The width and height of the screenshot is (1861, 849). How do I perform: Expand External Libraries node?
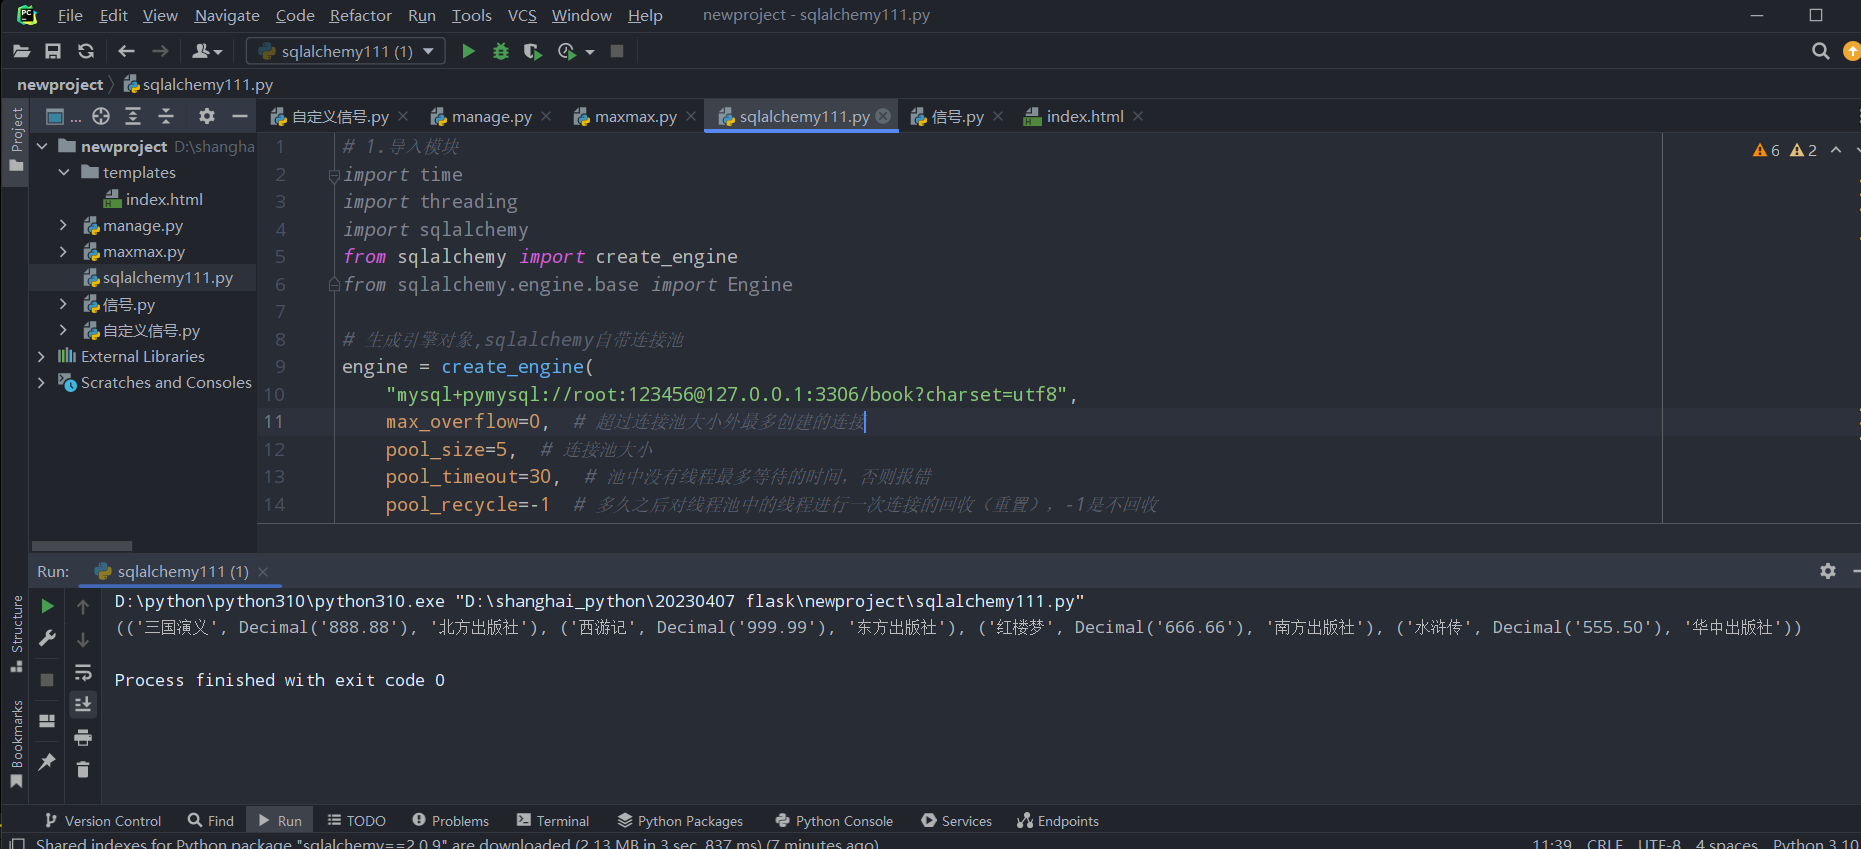41,356
